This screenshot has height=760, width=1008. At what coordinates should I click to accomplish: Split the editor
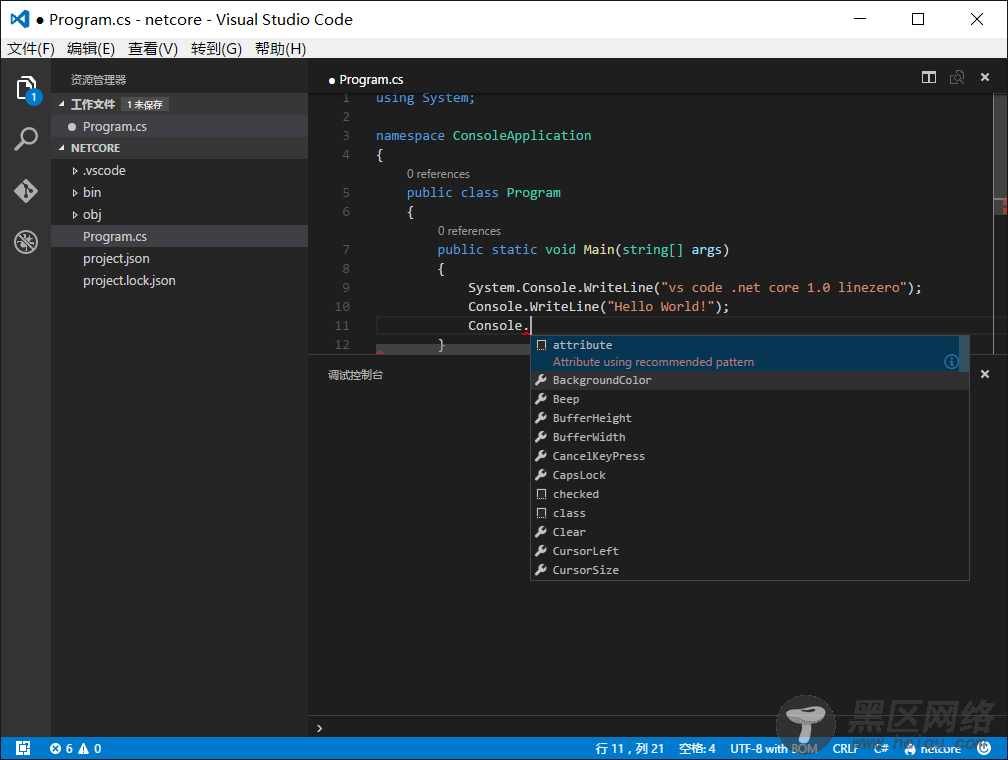click(928, 77)
